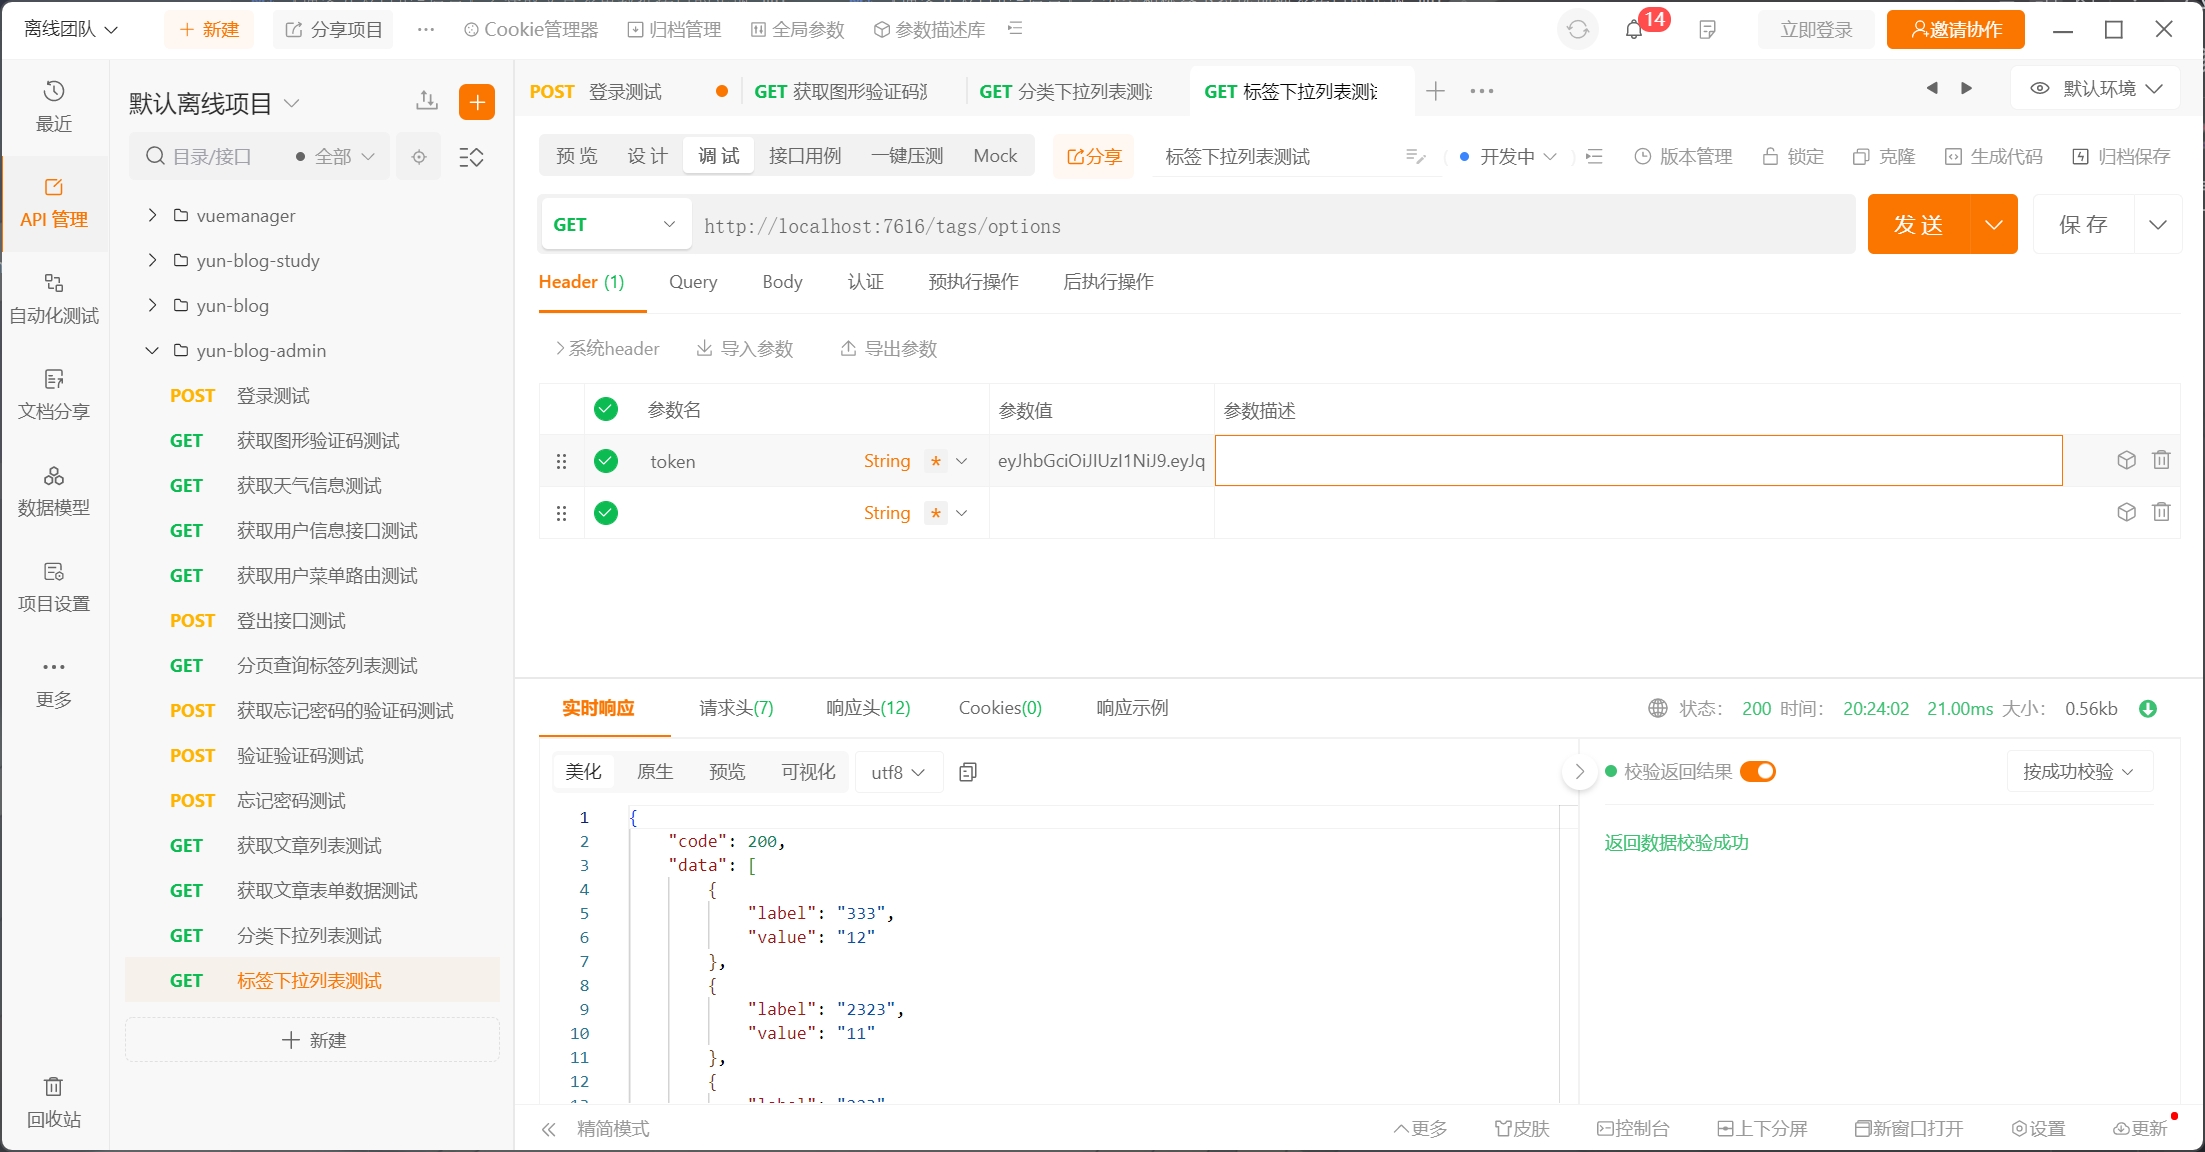The width and height of the screenshot is (2205, 1152).
Task: Delete the token header row
Action: (x=2161, y=460)
